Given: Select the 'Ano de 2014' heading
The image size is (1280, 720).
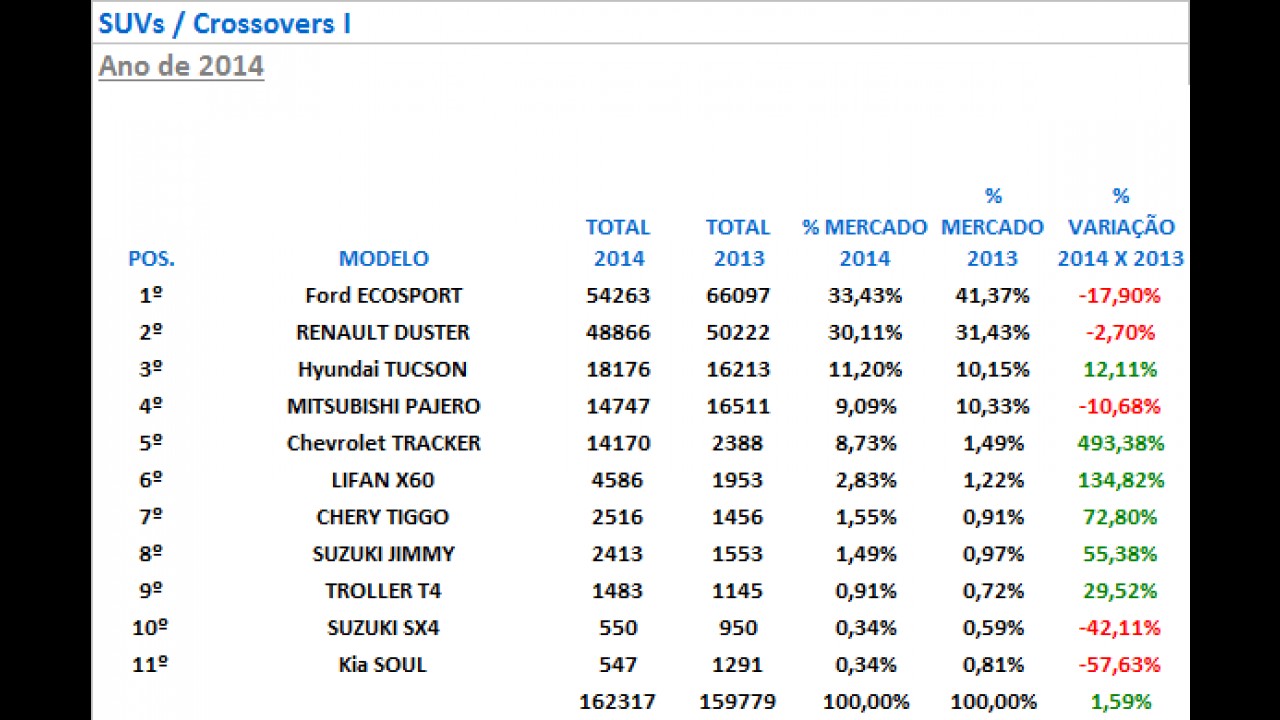Looking at the screenshot, I should 181,66.
